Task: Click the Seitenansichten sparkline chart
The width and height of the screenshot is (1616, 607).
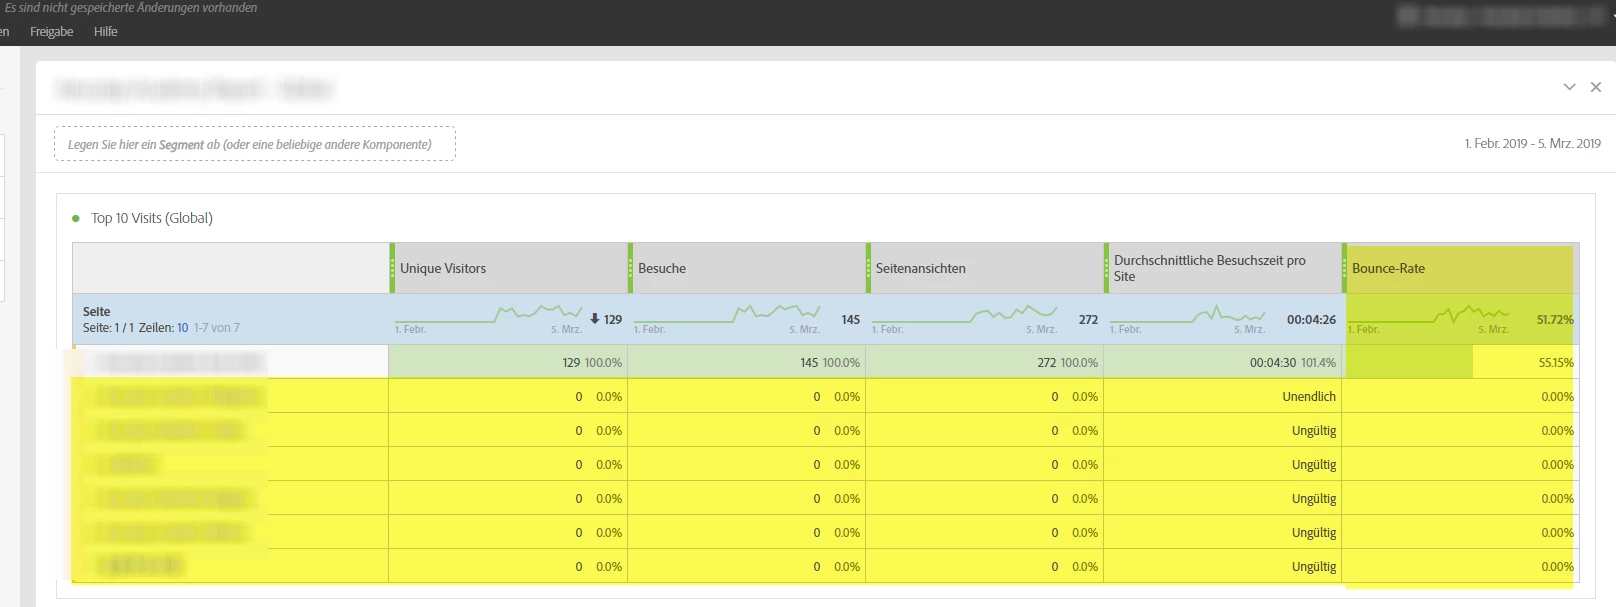Action: pos(965,315)
